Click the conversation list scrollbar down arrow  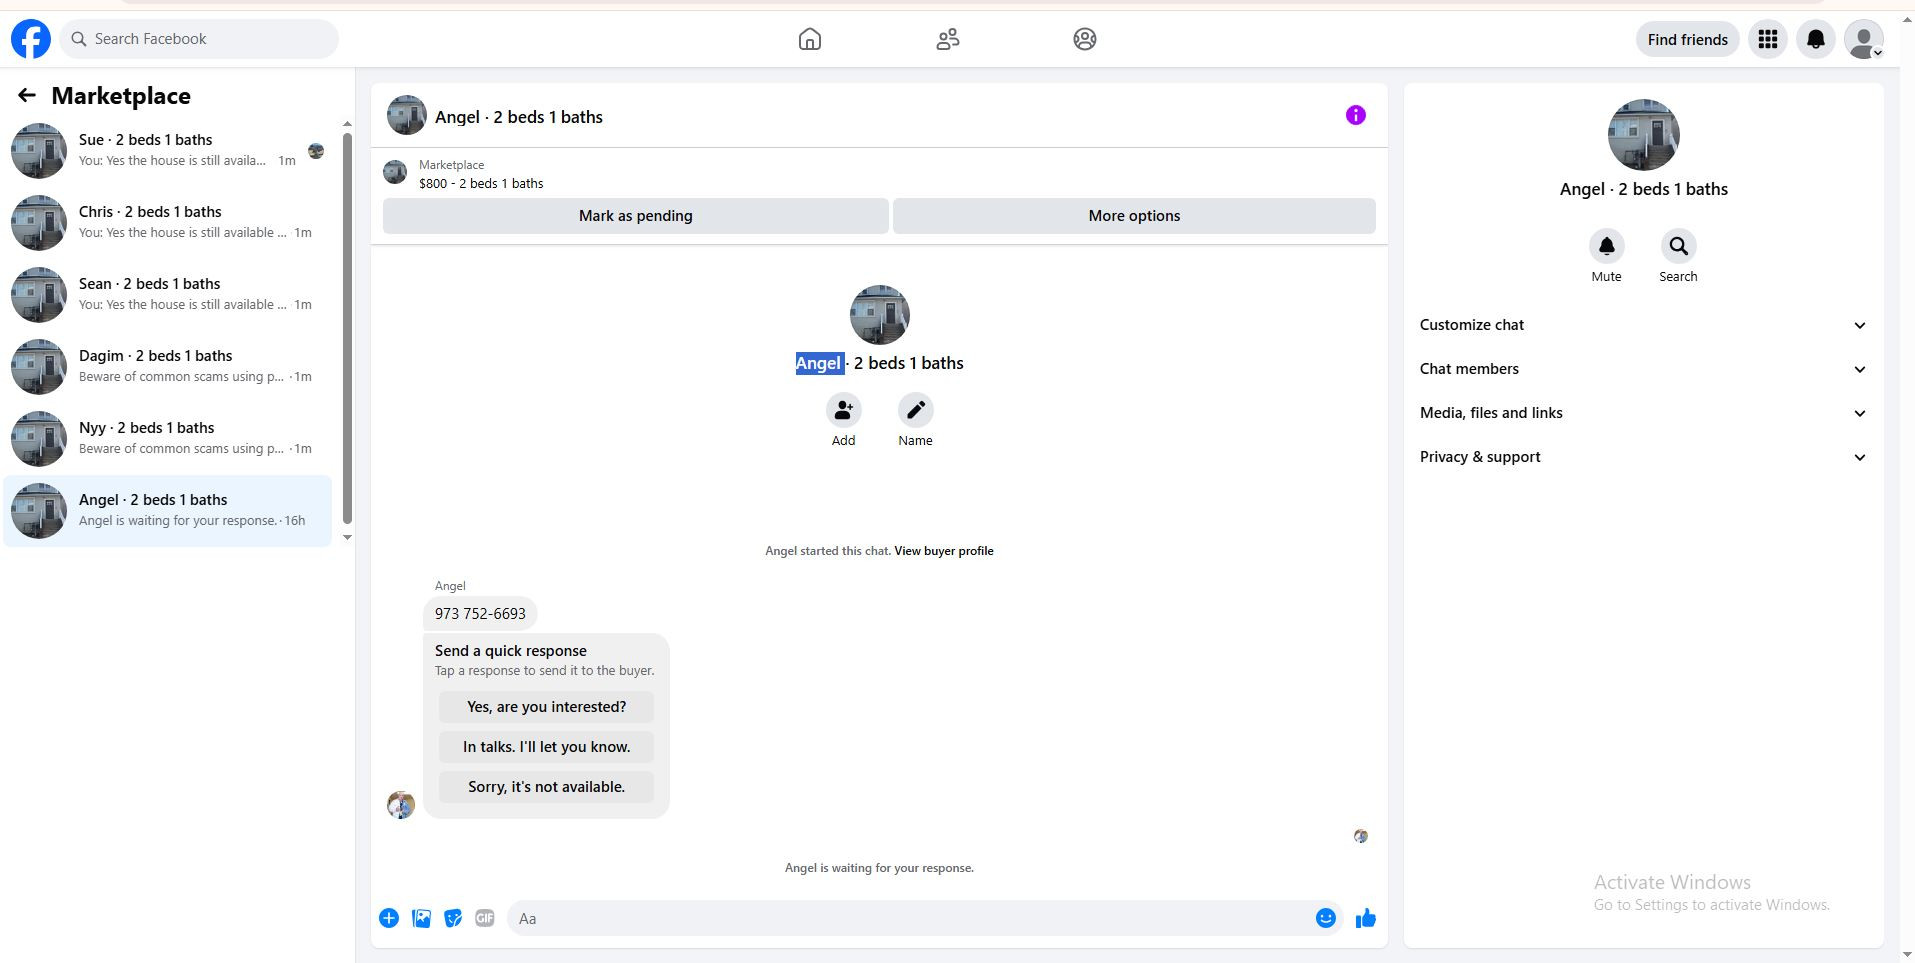(347, 538)
